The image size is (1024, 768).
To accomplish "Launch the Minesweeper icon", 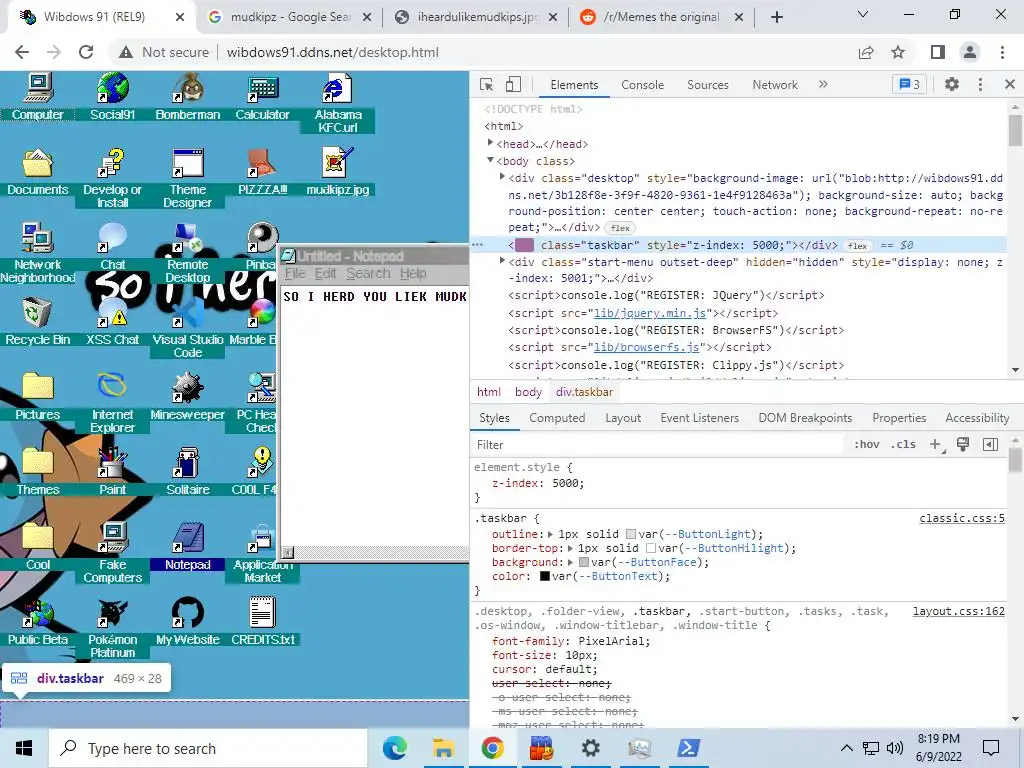I will (187, 397).
